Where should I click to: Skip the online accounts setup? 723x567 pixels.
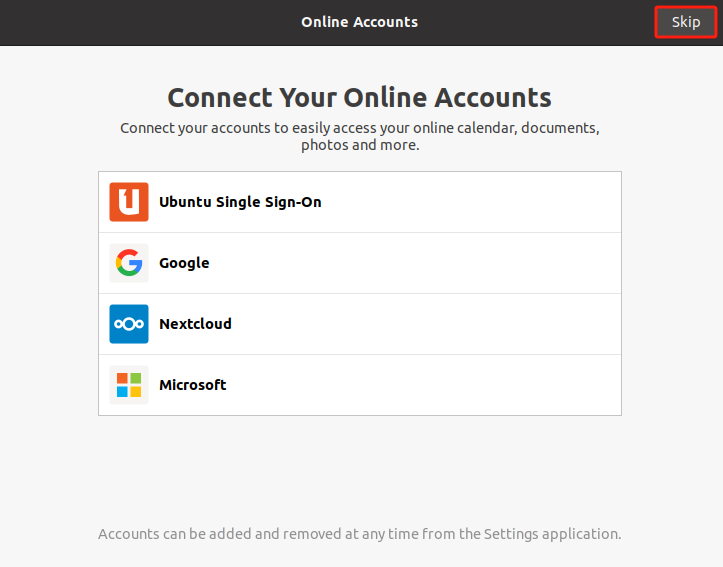point(686,22)
